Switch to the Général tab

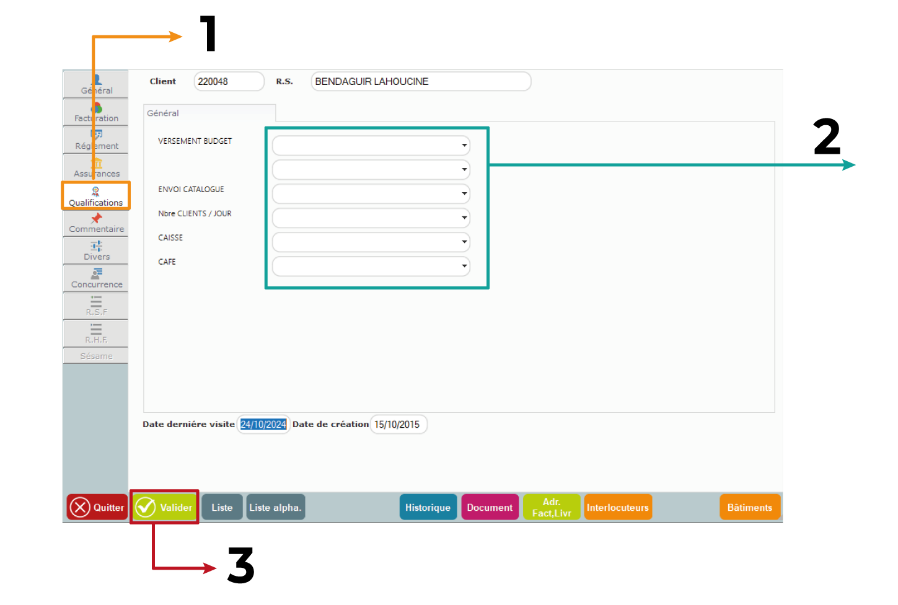click(209, 113)
